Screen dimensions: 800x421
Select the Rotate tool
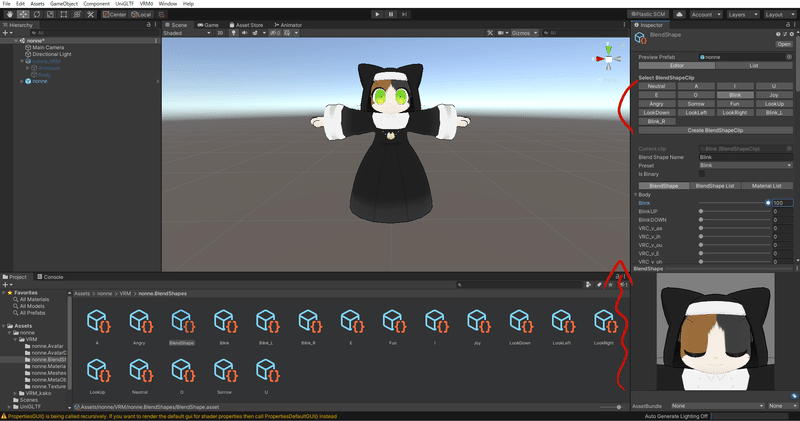click(x=37, y=14)
